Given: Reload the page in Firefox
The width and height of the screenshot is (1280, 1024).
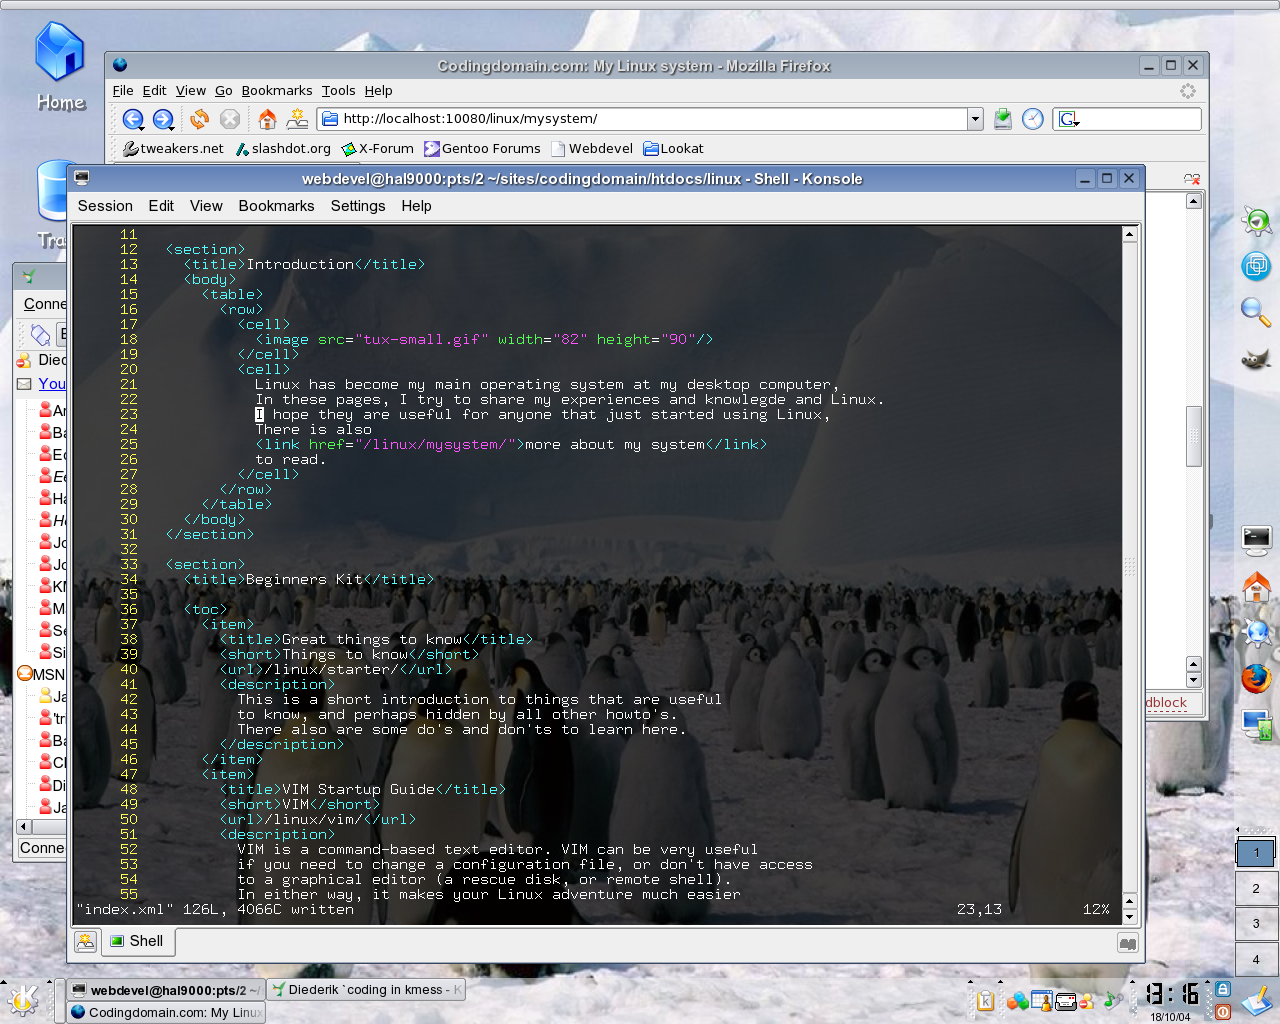Looking at the screenshot, I should point(199,119).
